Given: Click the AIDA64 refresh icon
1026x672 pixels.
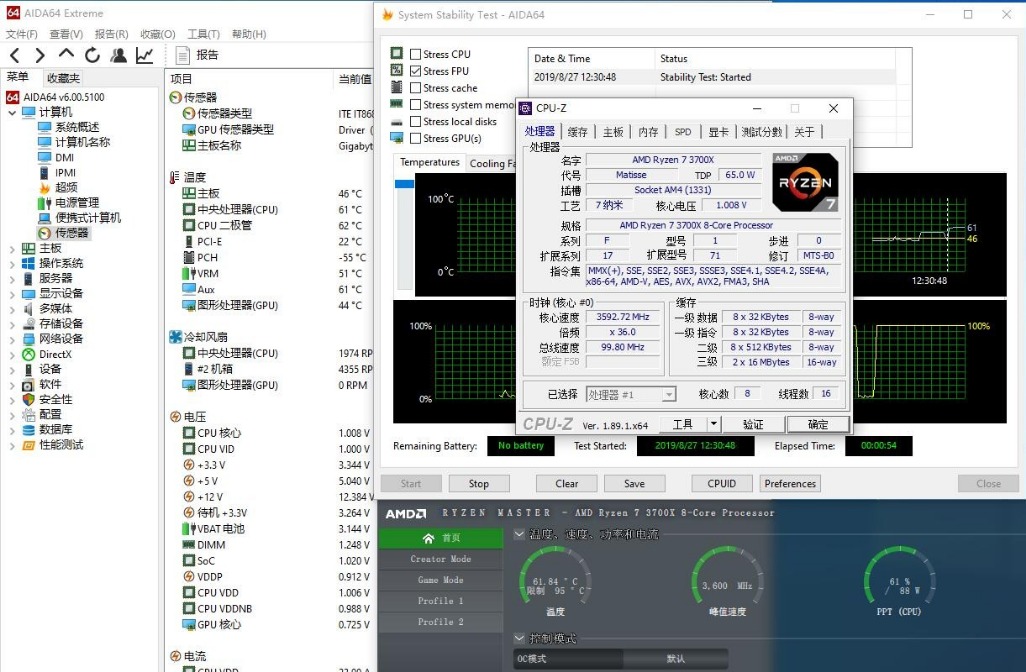Looking at the screenshot, I should point(92,56).
